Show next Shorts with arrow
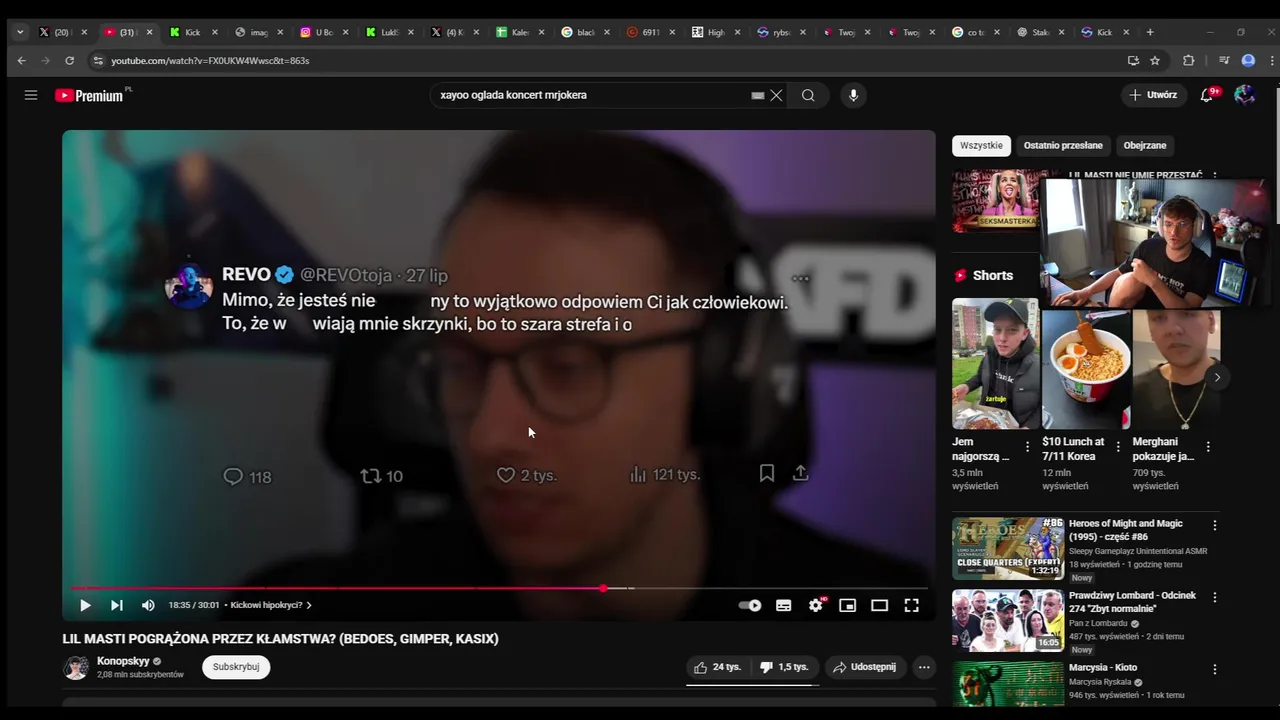Viewport: 1280px width, 720px height. 1217,377
